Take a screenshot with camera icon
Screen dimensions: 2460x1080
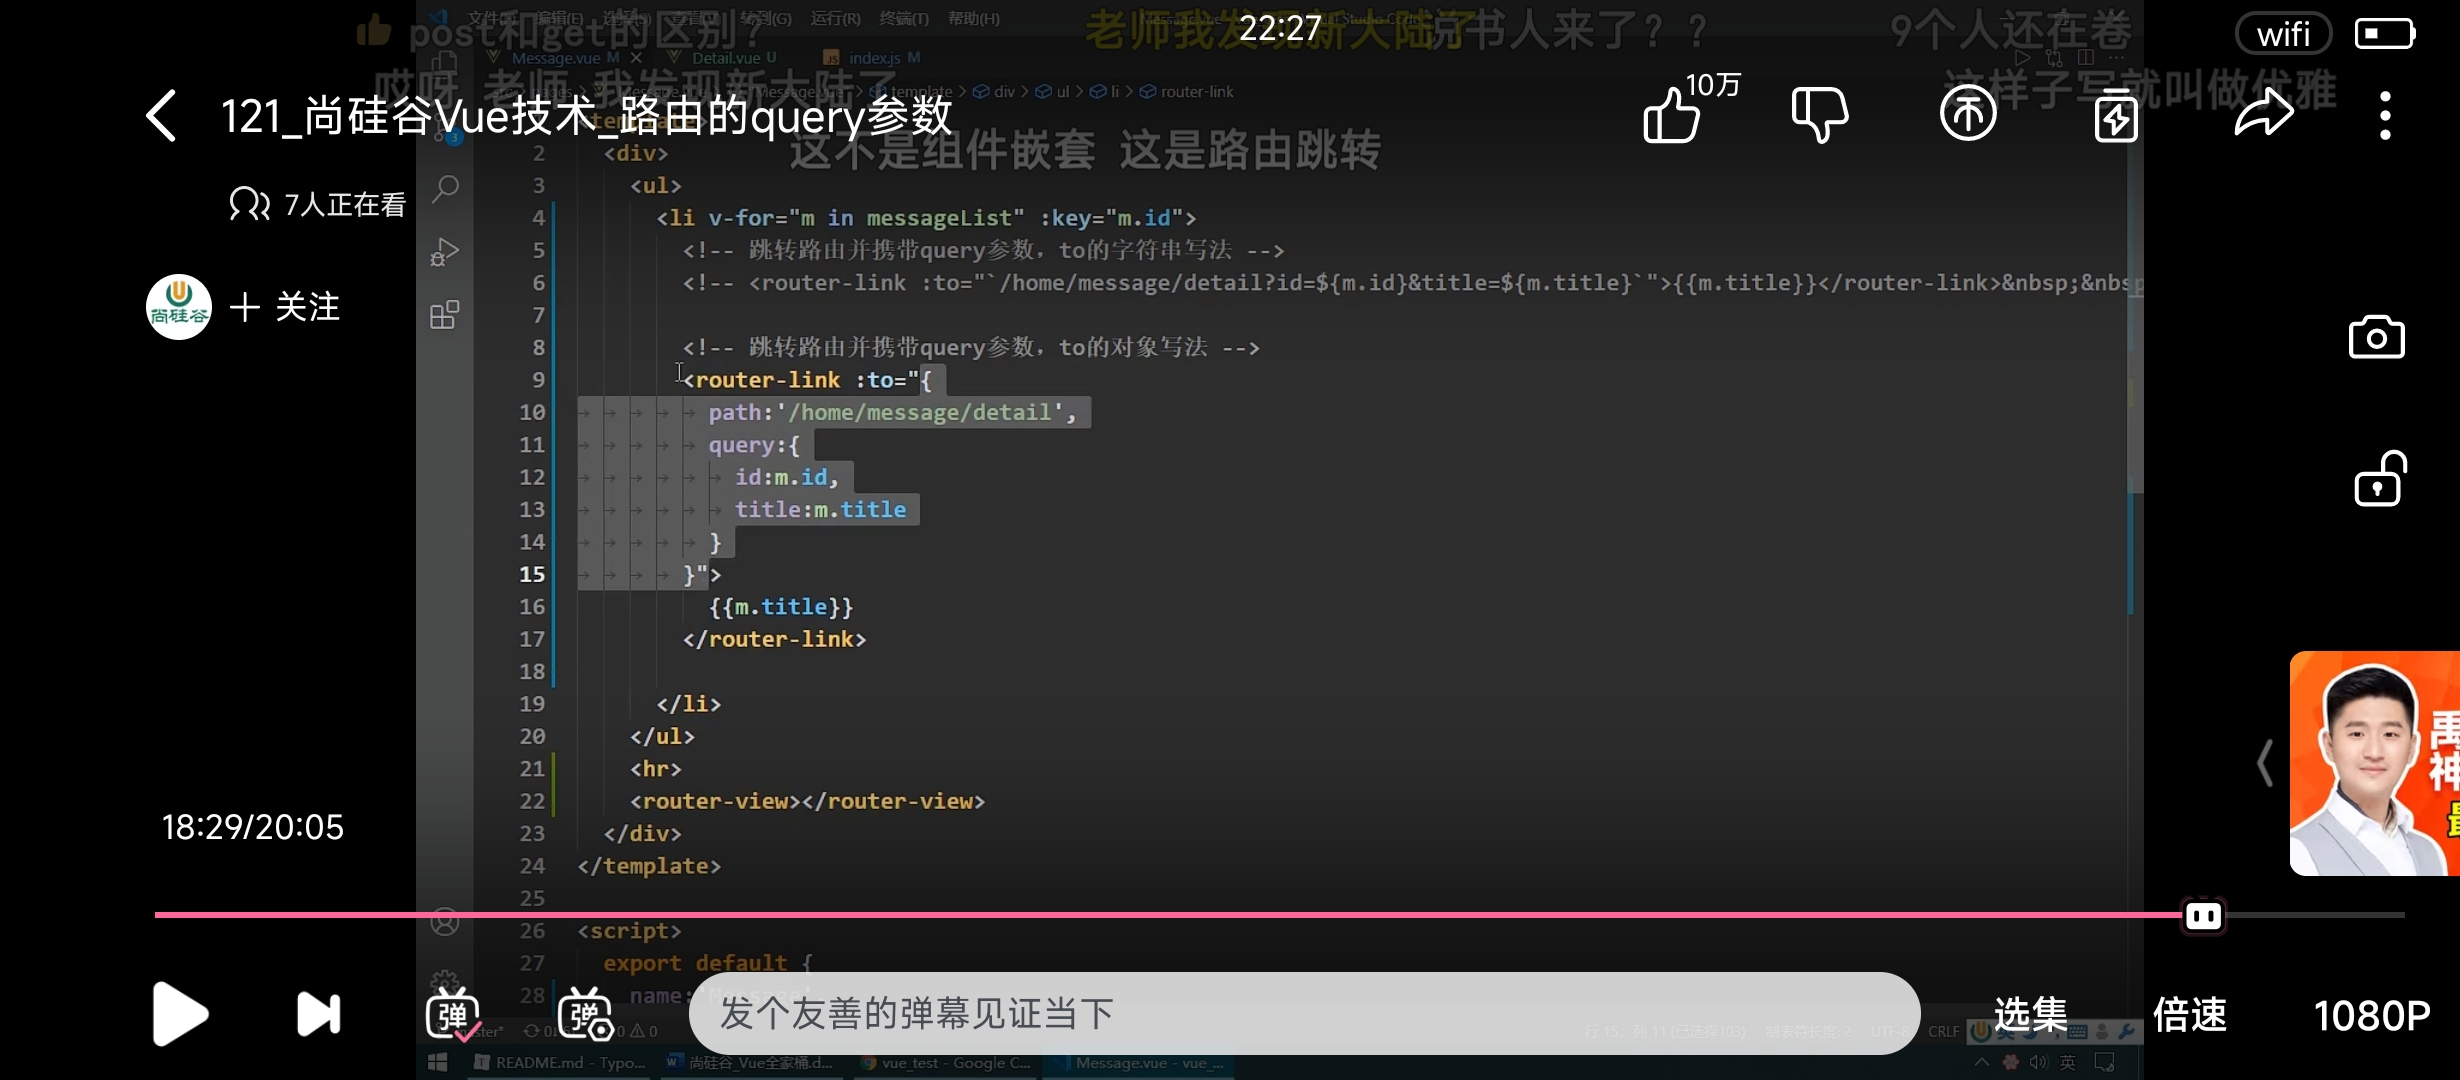click(2376, 338)
